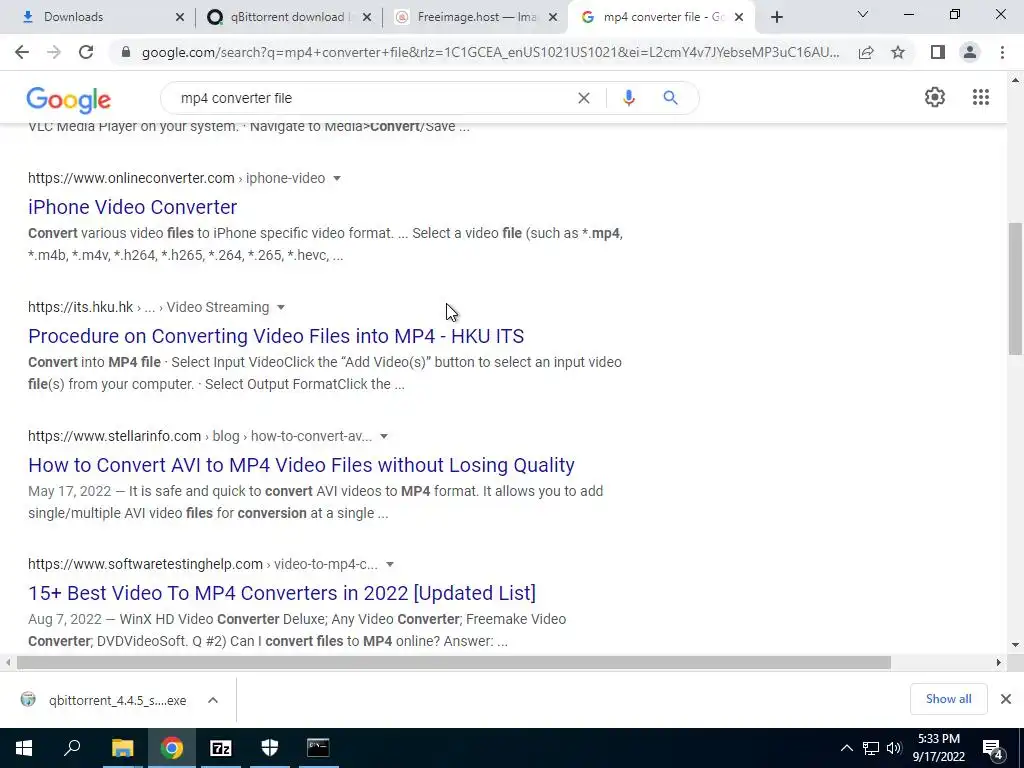Switch to qBittorrent download tab

pos(287,17)
